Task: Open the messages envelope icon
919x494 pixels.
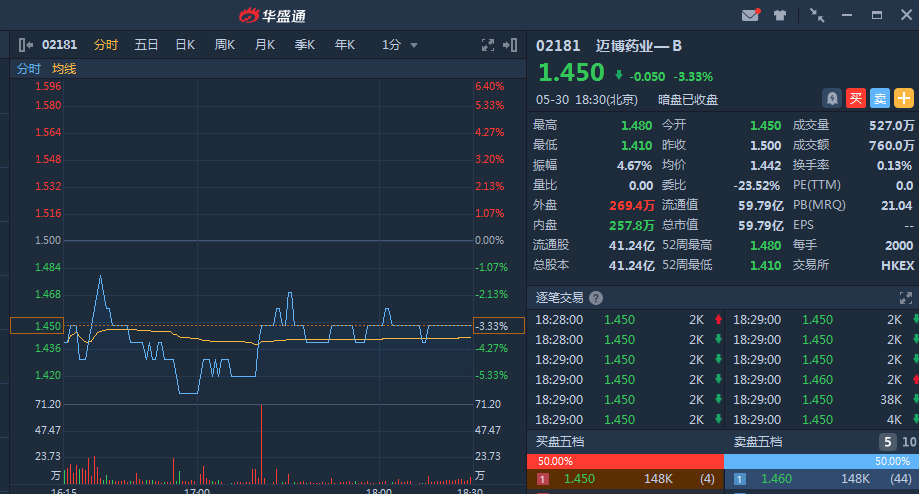Action: click(750, 15)
